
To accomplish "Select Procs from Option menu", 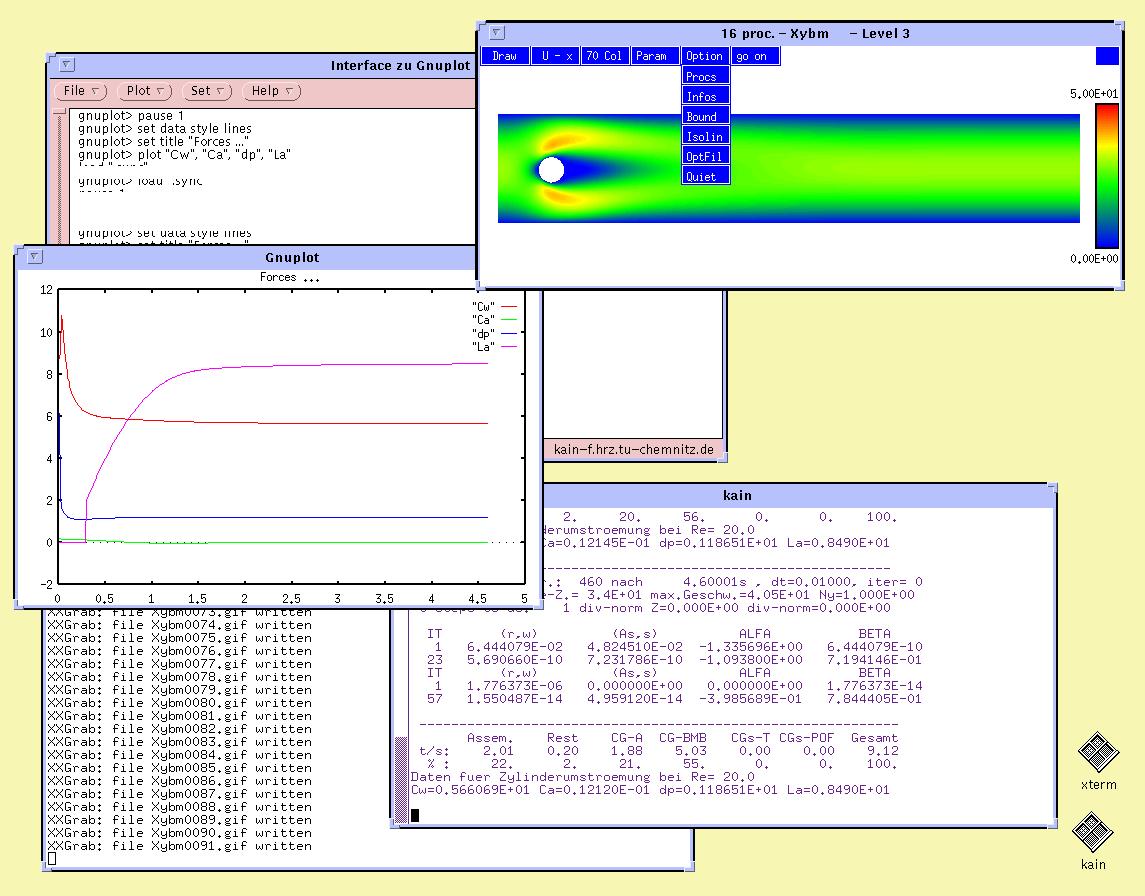I will tap(705, 77).
